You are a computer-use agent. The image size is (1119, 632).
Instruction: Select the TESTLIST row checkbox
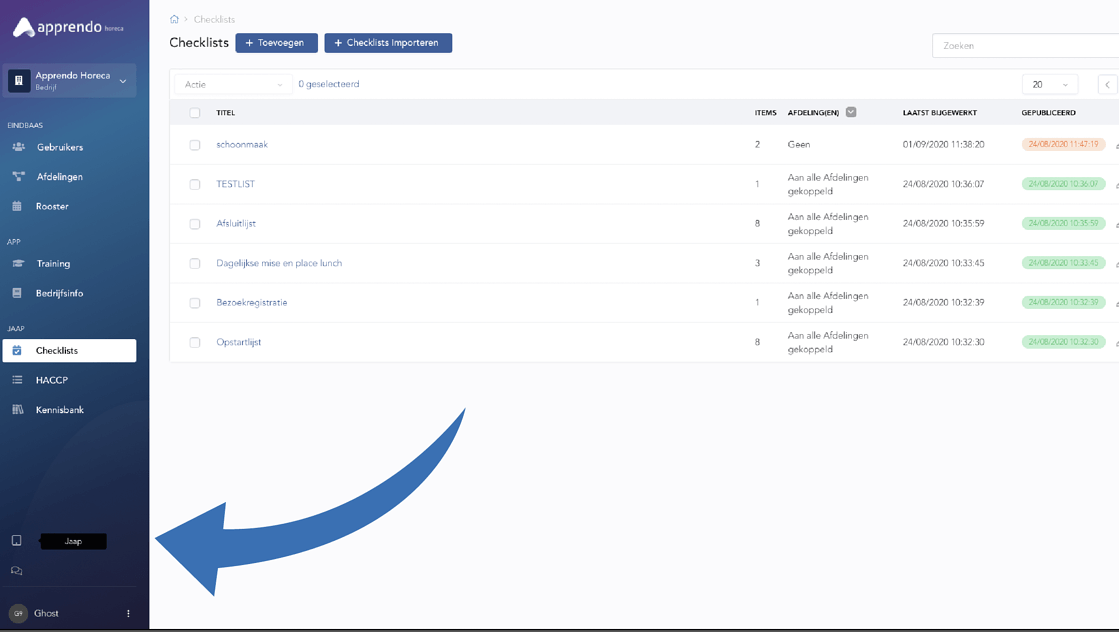coord(195,184)
